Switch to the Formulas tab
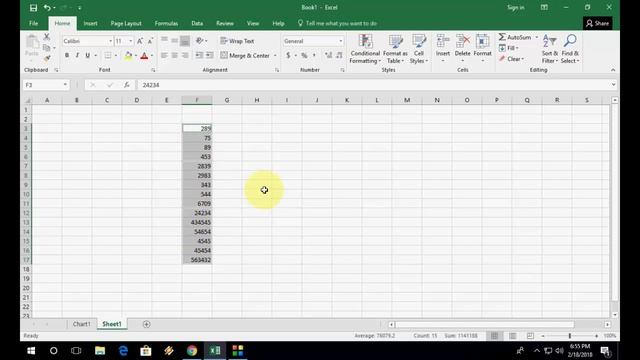640x360 pixels. [166, 23]
